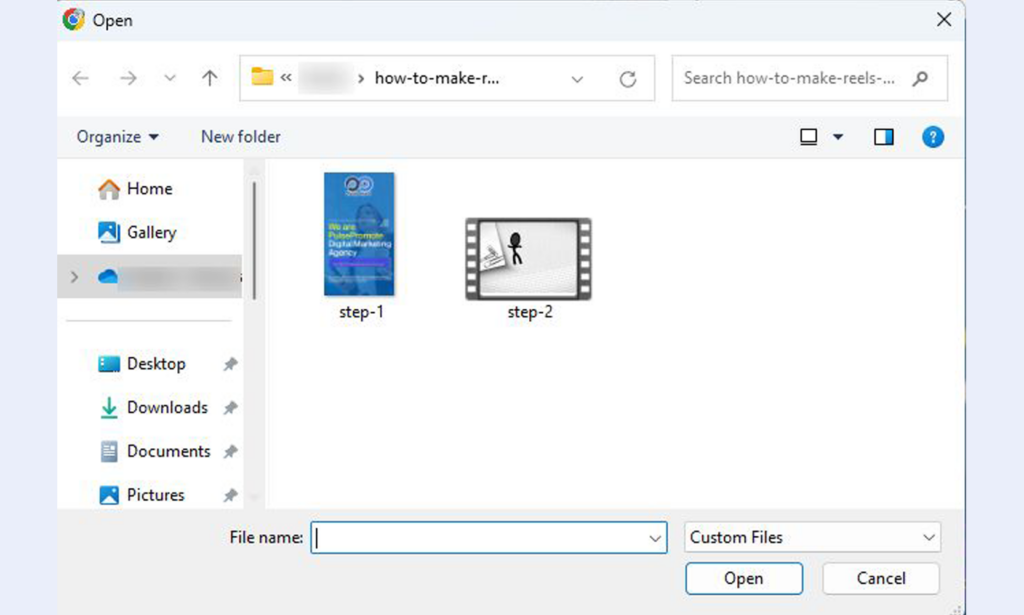
Task: Select the step-2 video file
Action: click(528, 259)
